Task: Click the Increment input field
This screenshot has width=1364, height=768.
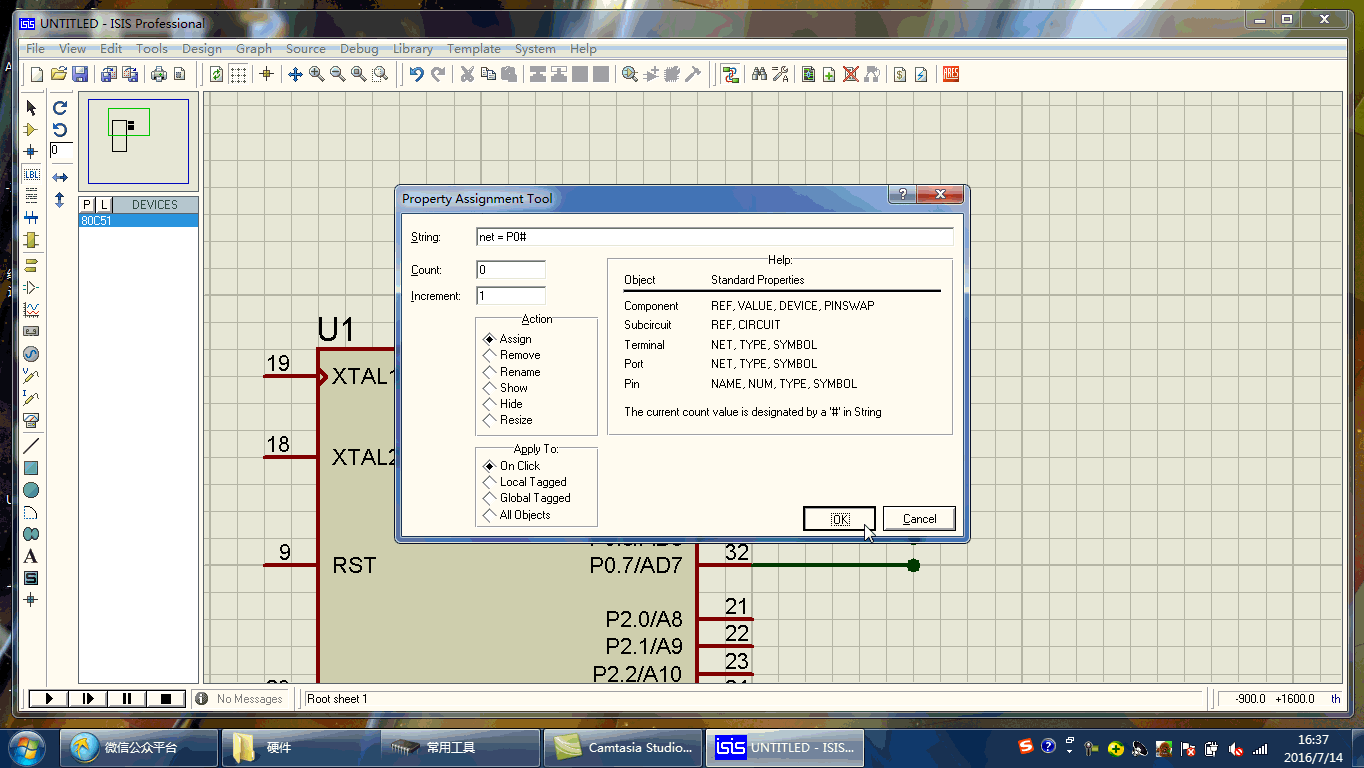Action: click(x=510, y=296)
